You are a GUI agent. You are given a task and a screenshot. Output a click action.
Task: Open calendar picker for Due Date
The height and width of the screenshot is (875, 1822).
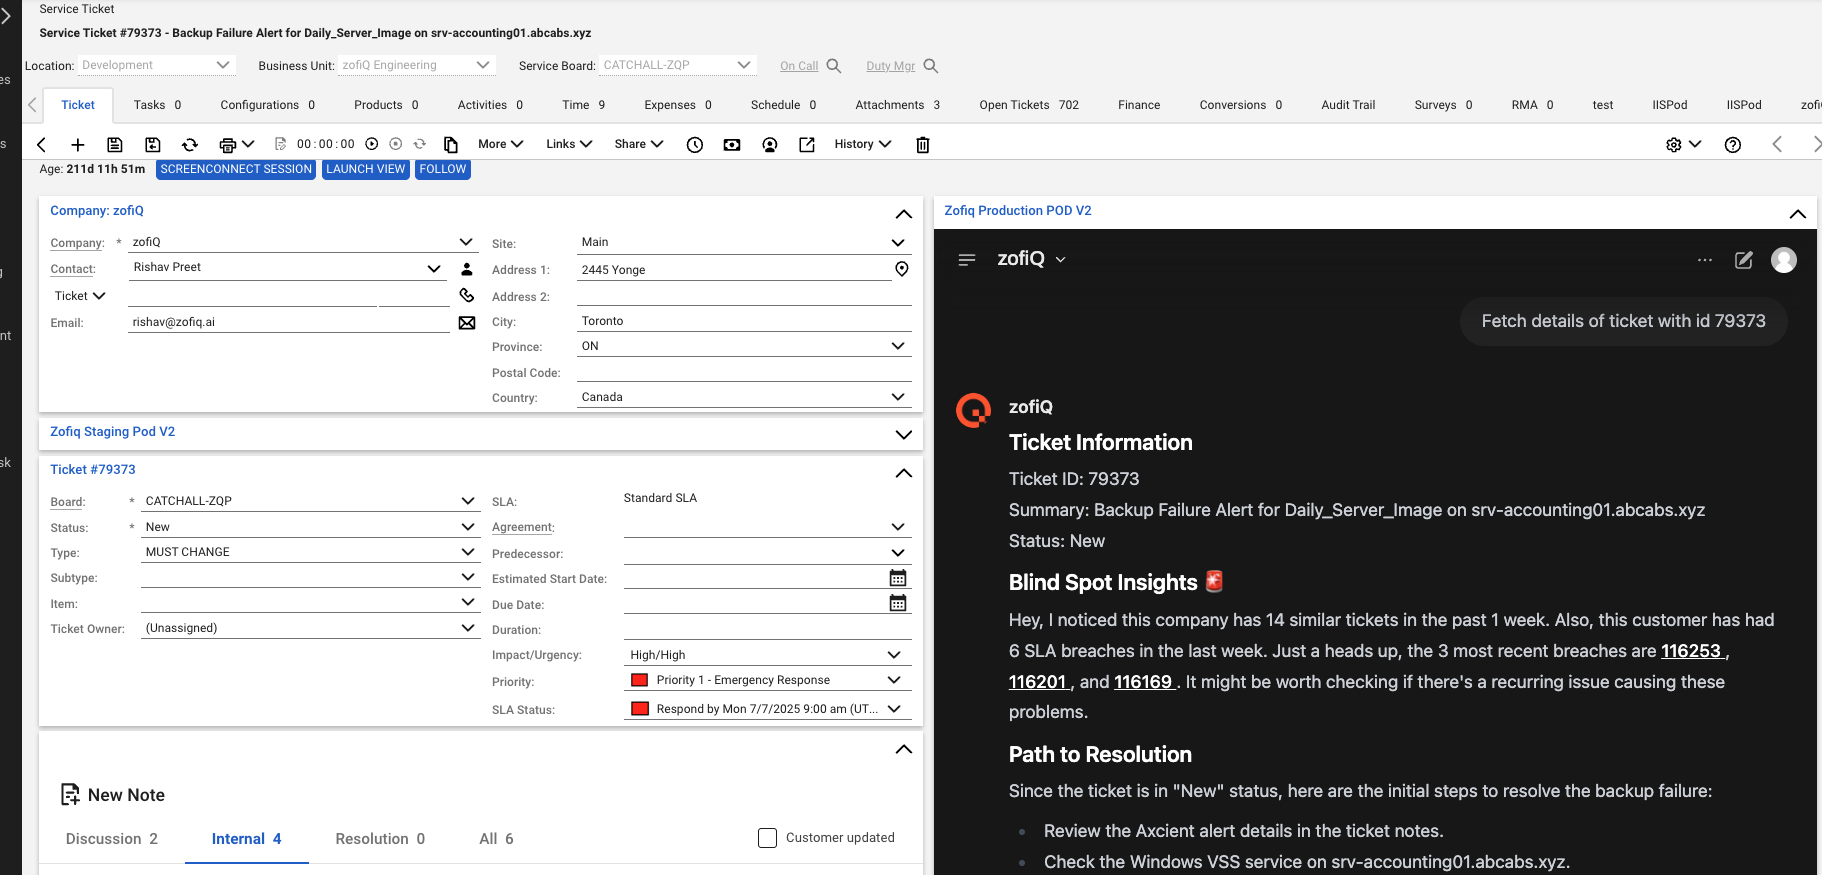pos(898,603)
